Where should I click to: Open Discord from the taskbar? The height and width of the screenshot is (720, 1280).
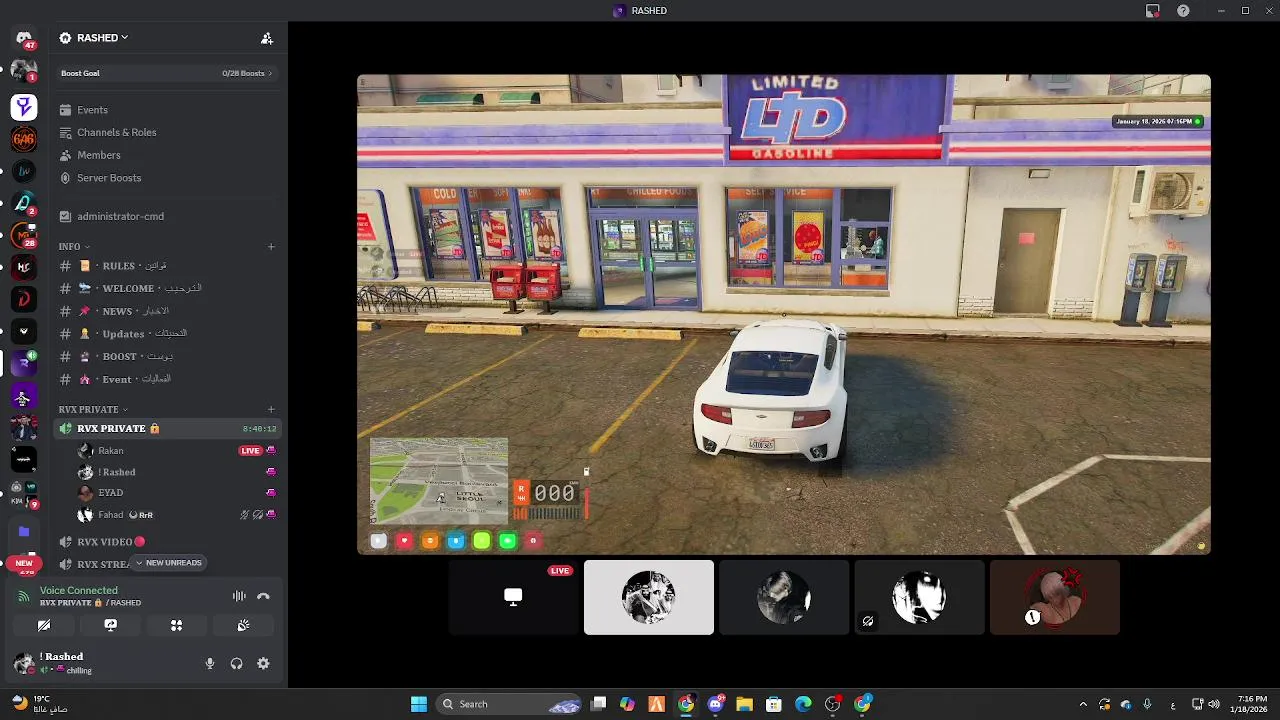pyautogui.click(x=715, y=704)
